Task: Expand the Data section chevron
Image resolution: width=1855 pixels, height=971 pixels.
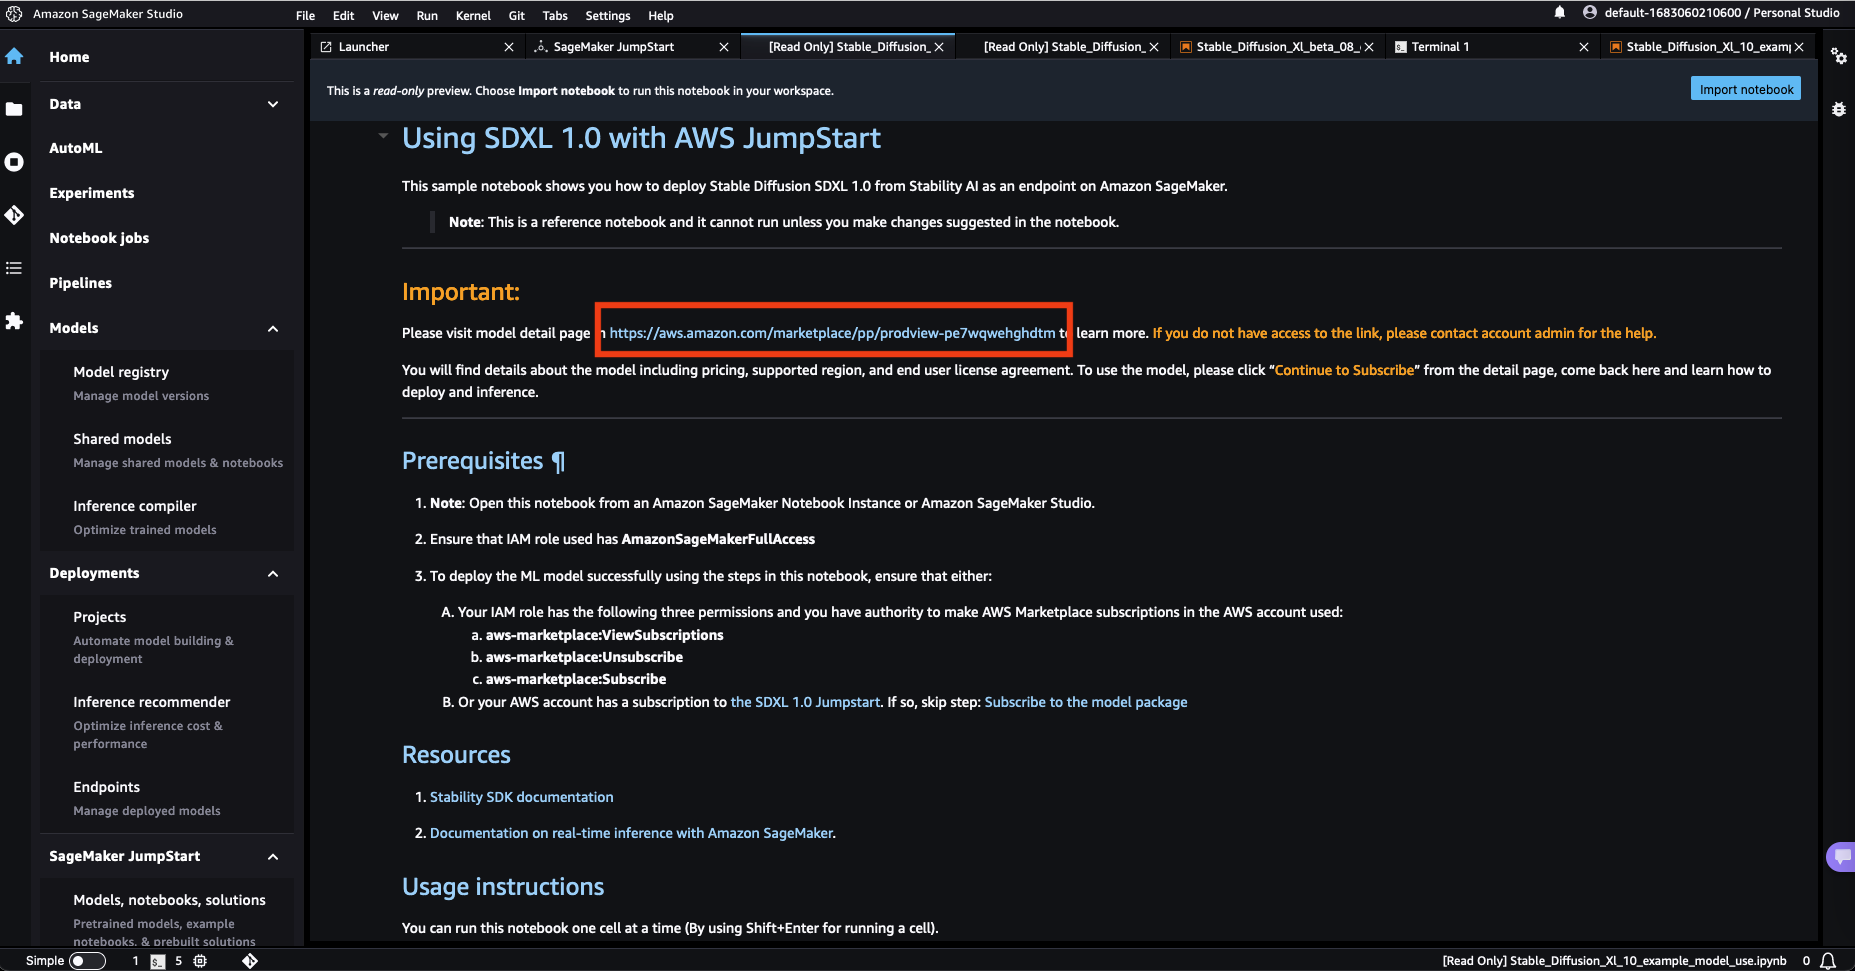Action: point(273,104)
